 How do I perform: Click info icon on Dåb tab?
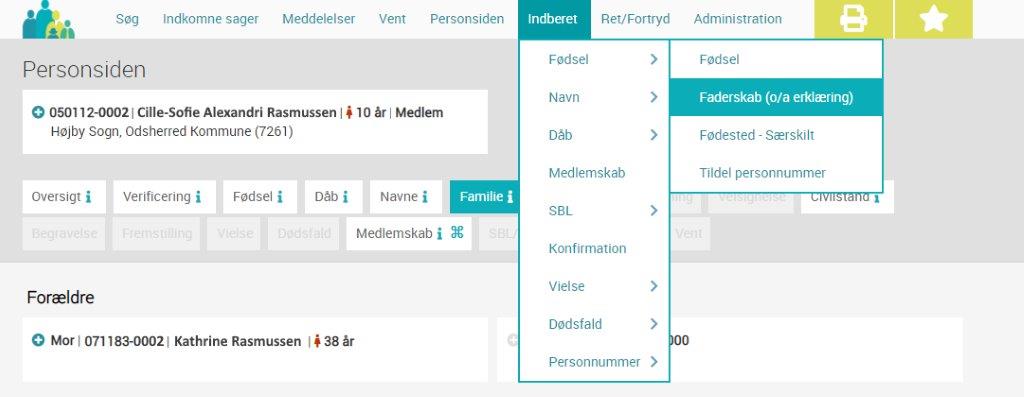pyautogui.click(x=345, y=197)
